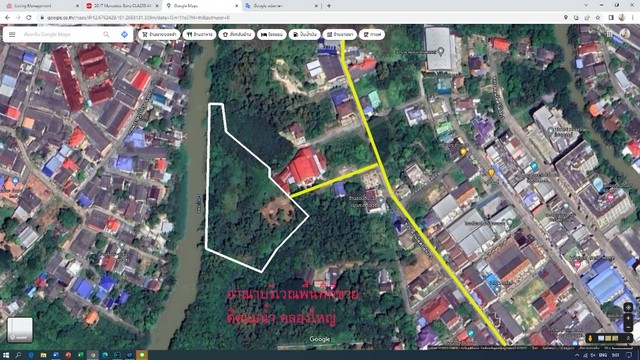
Task: Toggle the layers thumbnail at bottom left
Action: [20, 330]
